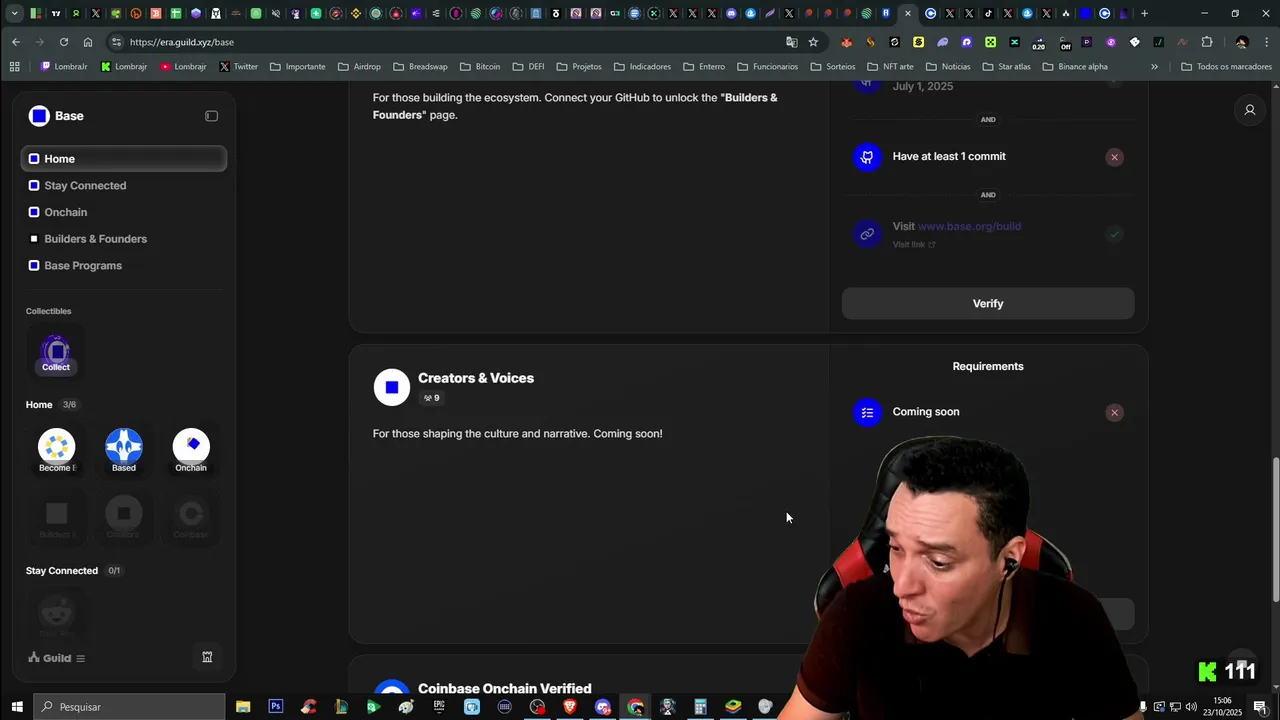Open the Based role badge
Screen dimensions: 1280x720
pos(124,450)
